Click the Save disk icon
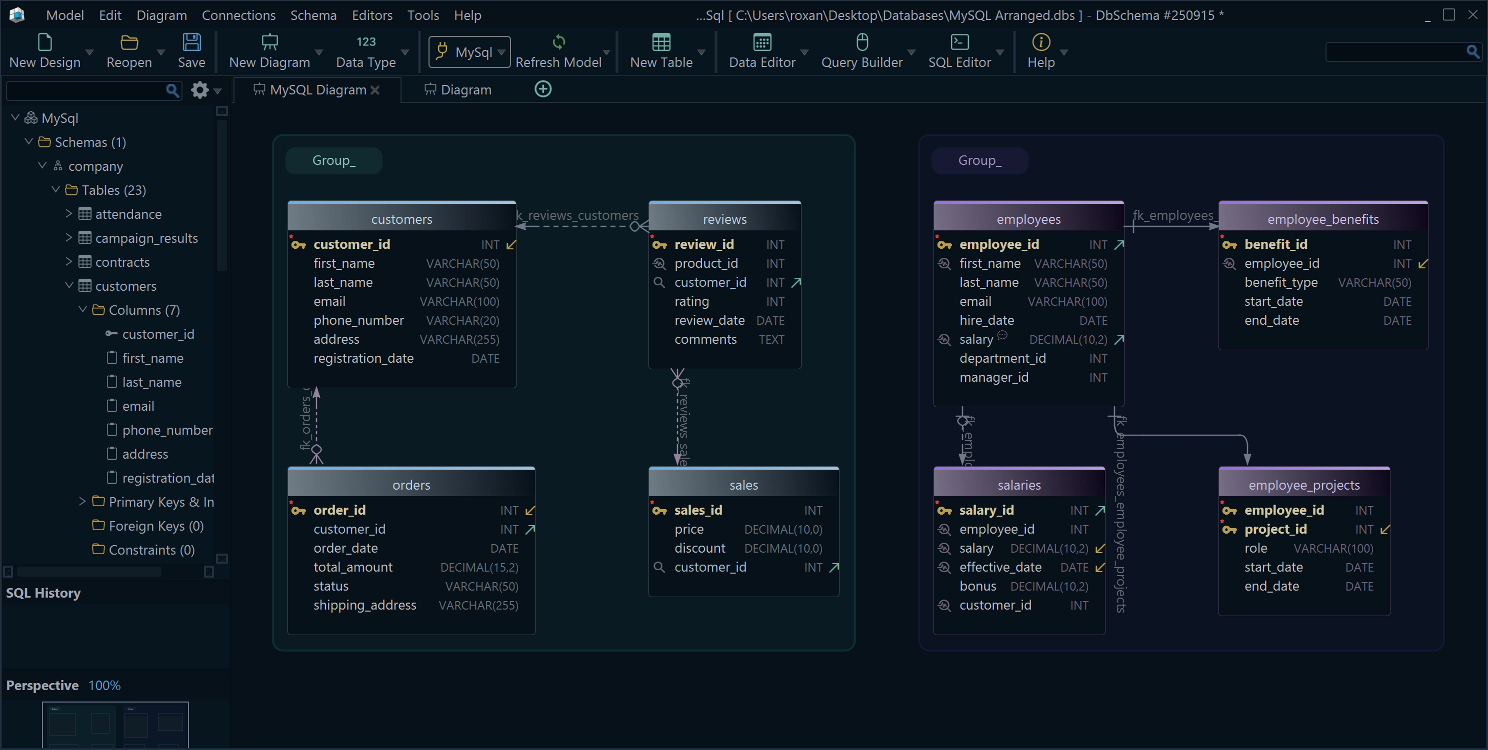The width and height of the screenshot is (1488, 750). (191, 43)
